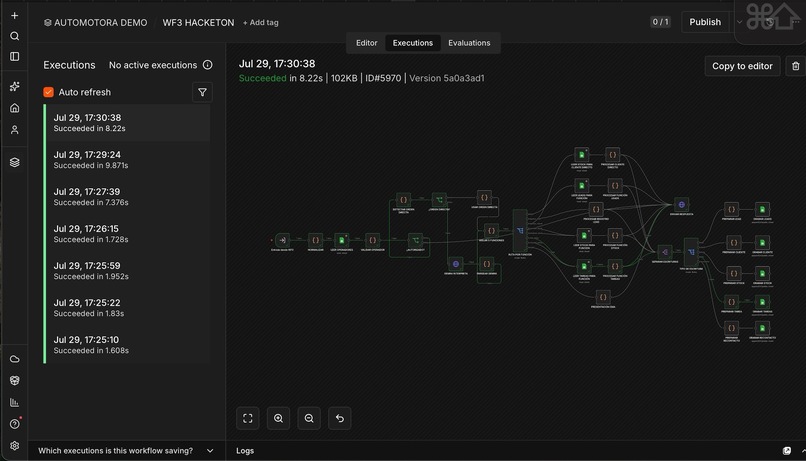Click the WF3 HACKETON workflow name
The height and width of the screenshot is (461, 806).
pos(198,23)
